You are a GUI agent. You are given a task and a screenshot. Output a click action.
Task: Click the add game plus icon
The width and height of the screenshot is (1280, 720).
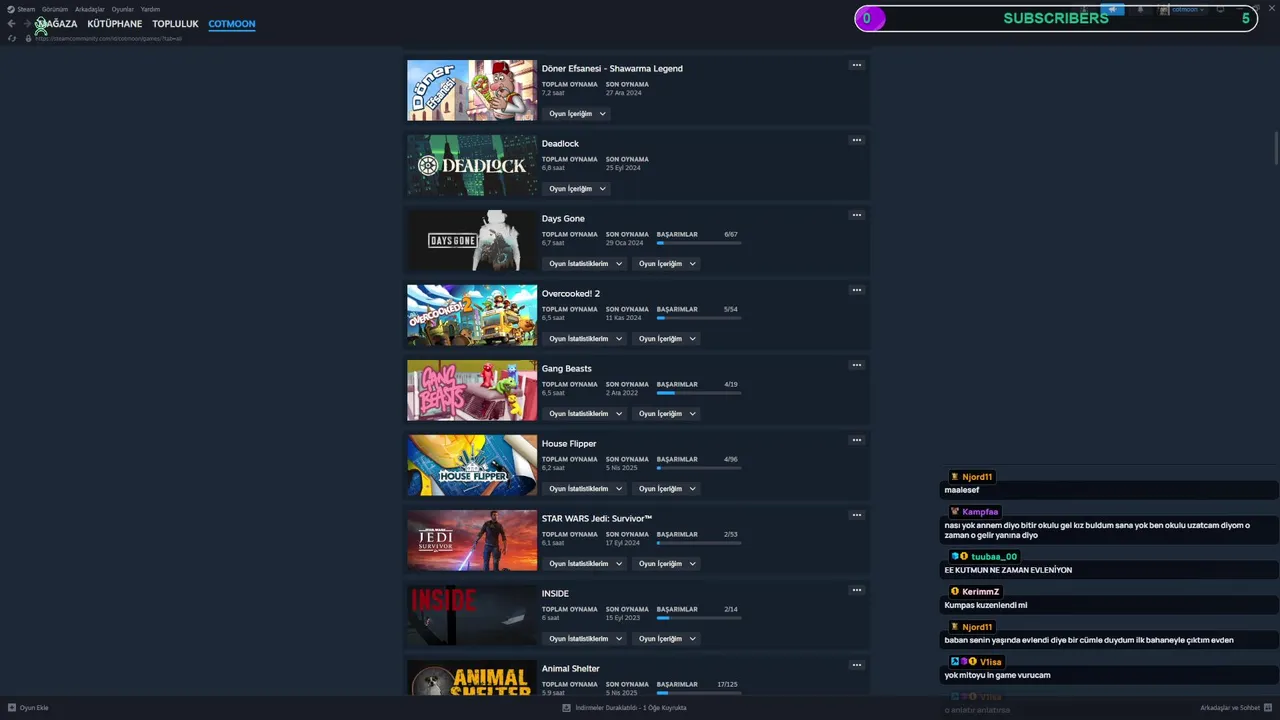[x=11, y=708]
